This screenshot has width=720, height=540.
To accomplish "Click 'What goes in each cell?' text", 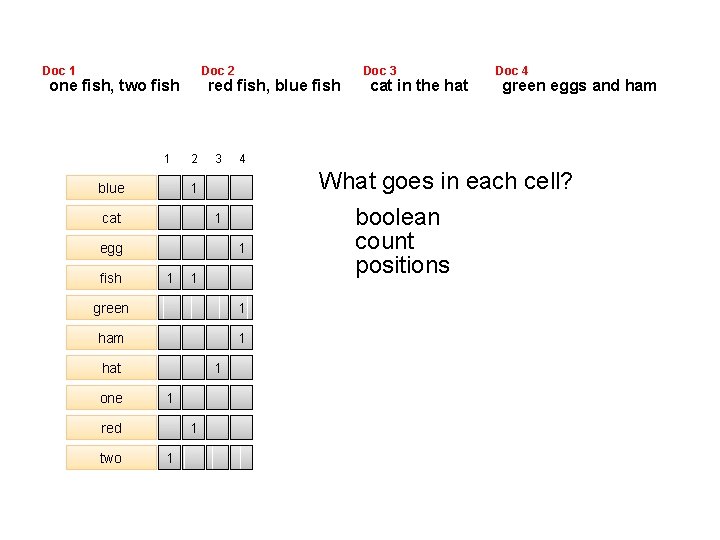I will click(445, 181).
